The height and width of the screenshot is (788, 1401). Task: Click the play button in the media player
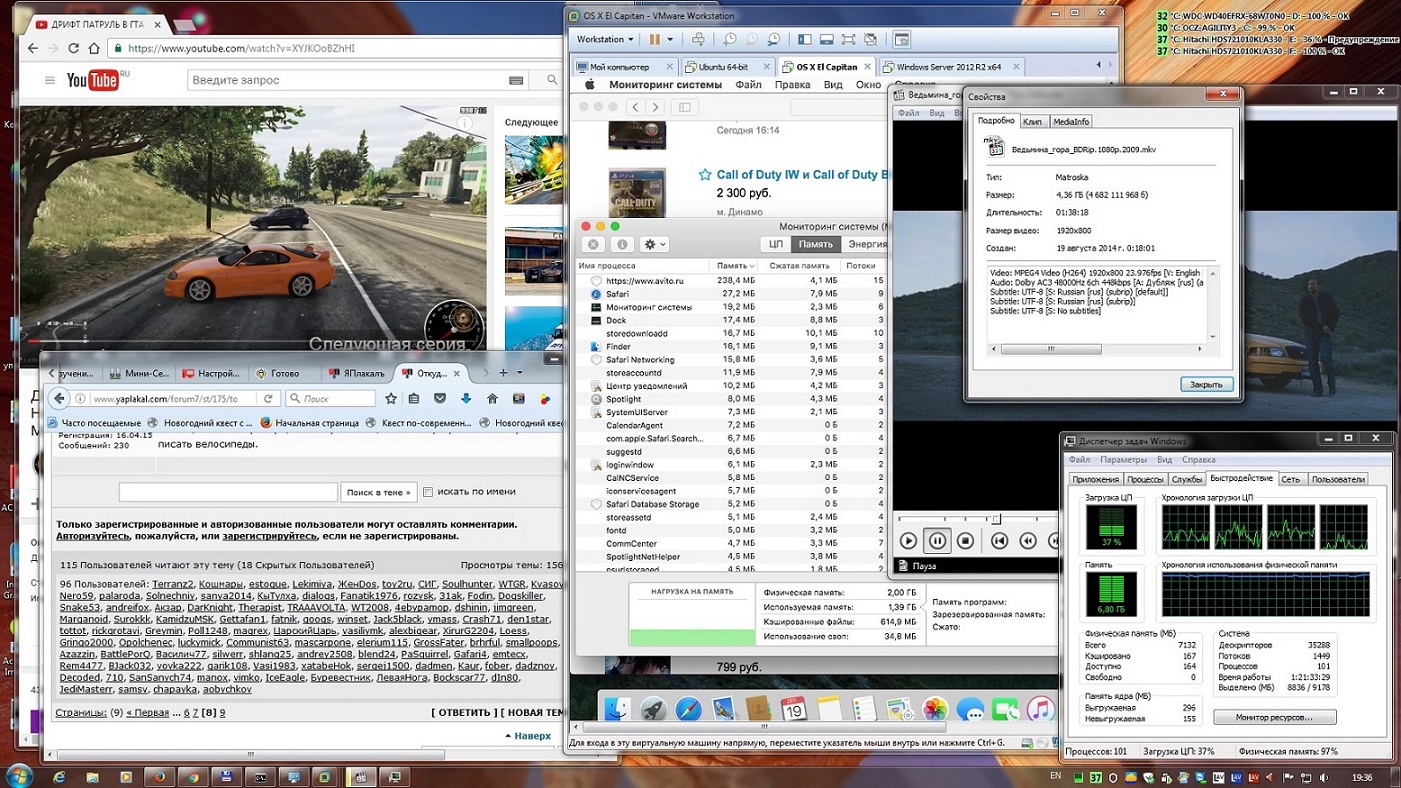click(x=908, y=541)
